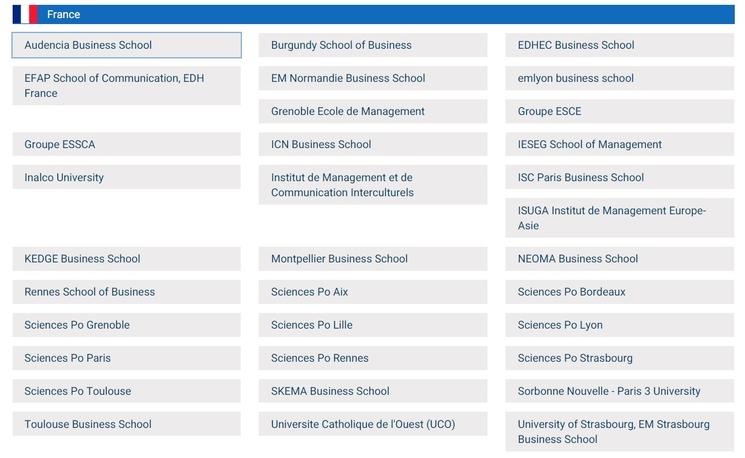Click Groupe ESSCA
The width and height of the screenshot is (745, 458).
(126, 144)
